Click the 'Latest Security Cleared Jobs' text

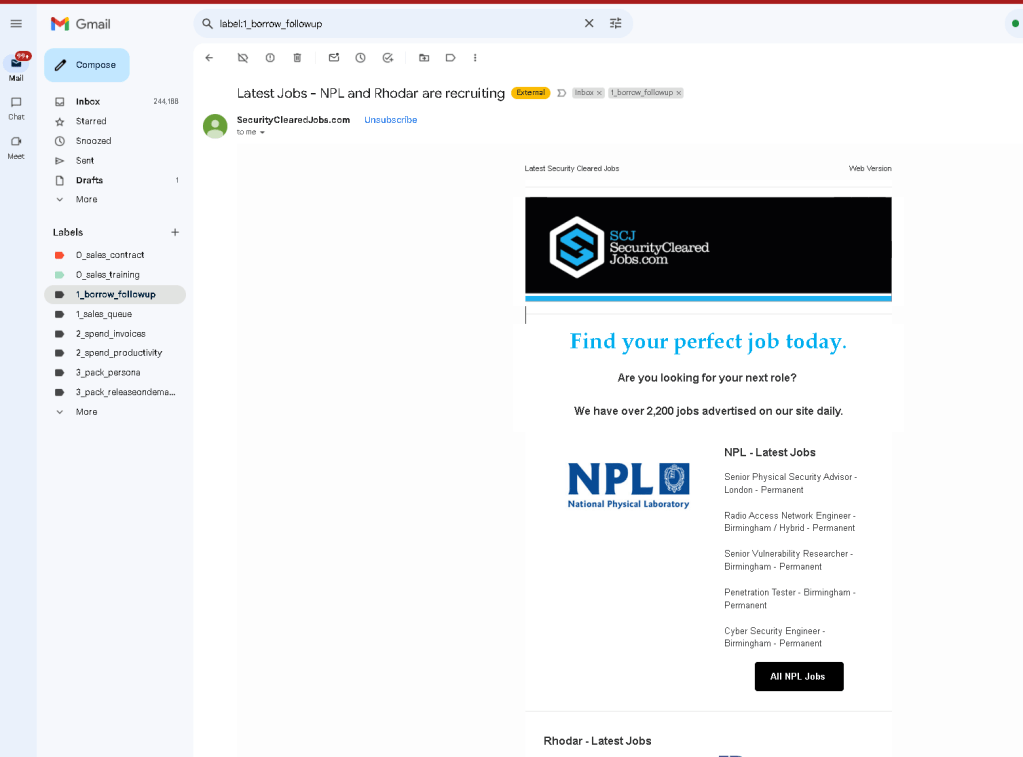[572, 168]
